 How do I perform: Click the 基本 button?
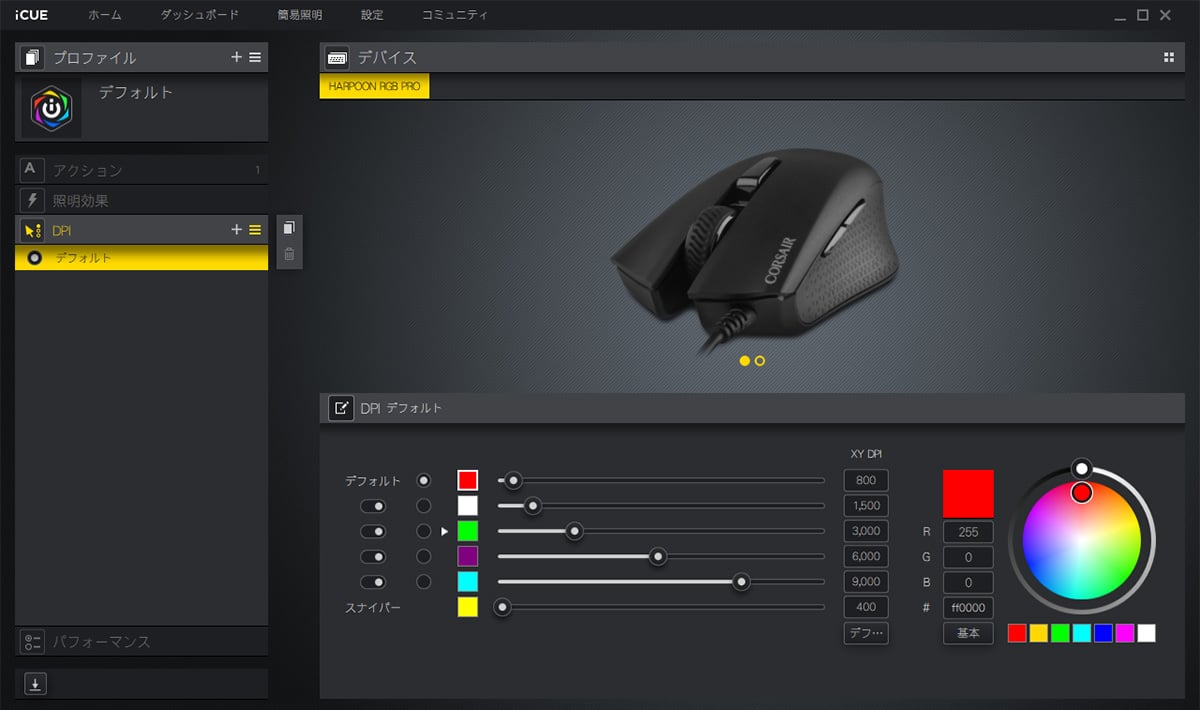pyautogui.click(x=968, y=633)
